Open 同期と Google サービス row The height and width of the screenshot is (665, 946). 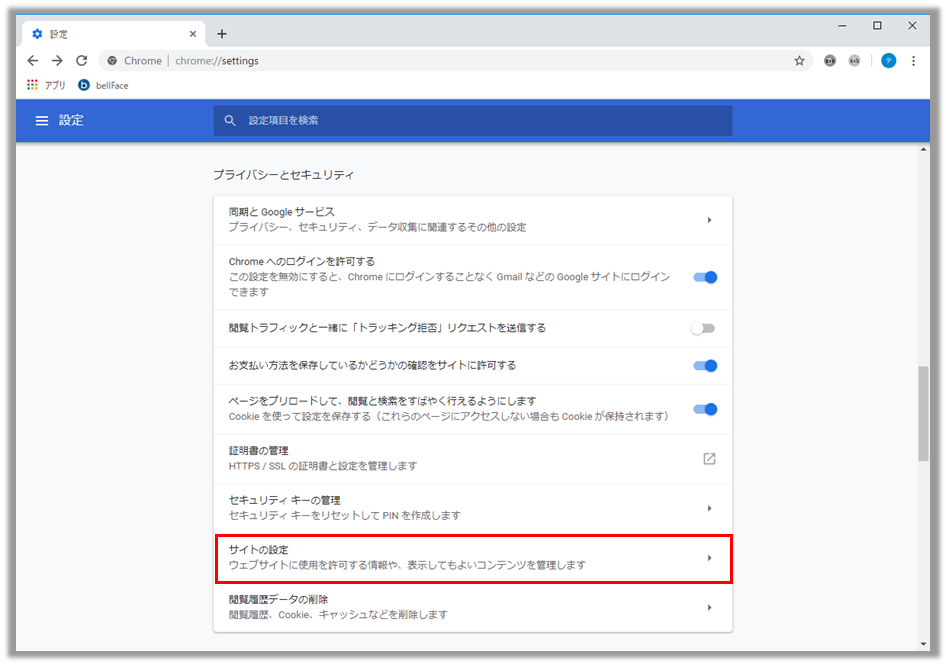pyautogui.click(x=473, y=220)
